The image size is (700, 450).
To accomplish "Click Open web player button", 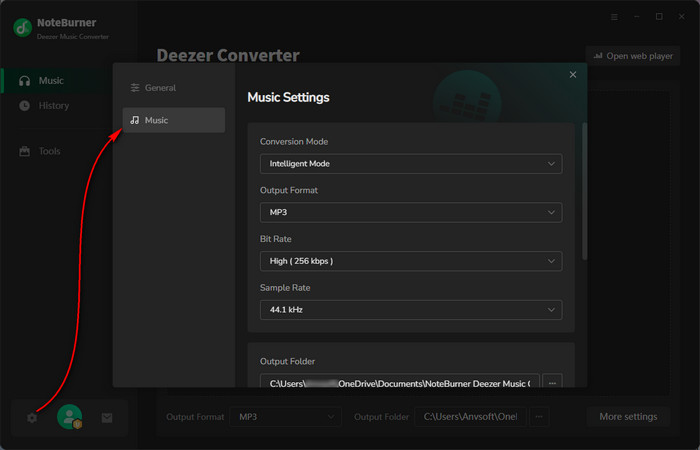I will pyautogui.click(x=633, y=56).
